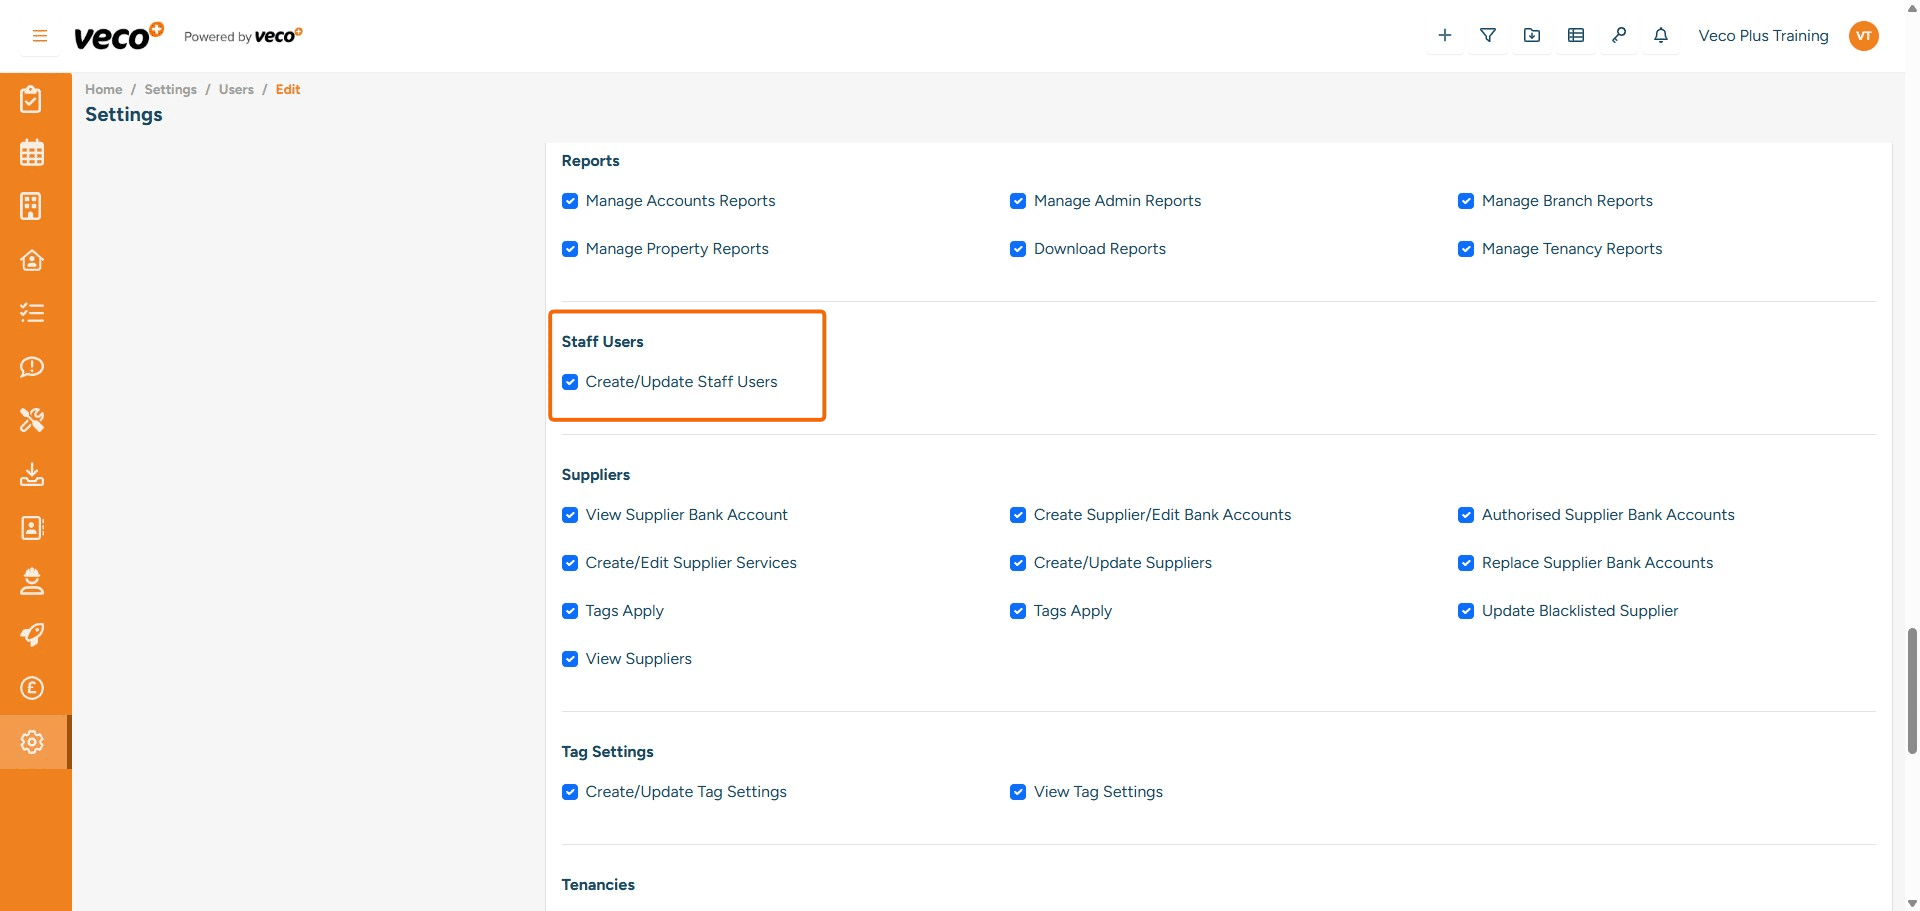Screen dimensions: 1920x911
Task: Select the rocket icon in the sidebar
Action: [x=32, y=634]
